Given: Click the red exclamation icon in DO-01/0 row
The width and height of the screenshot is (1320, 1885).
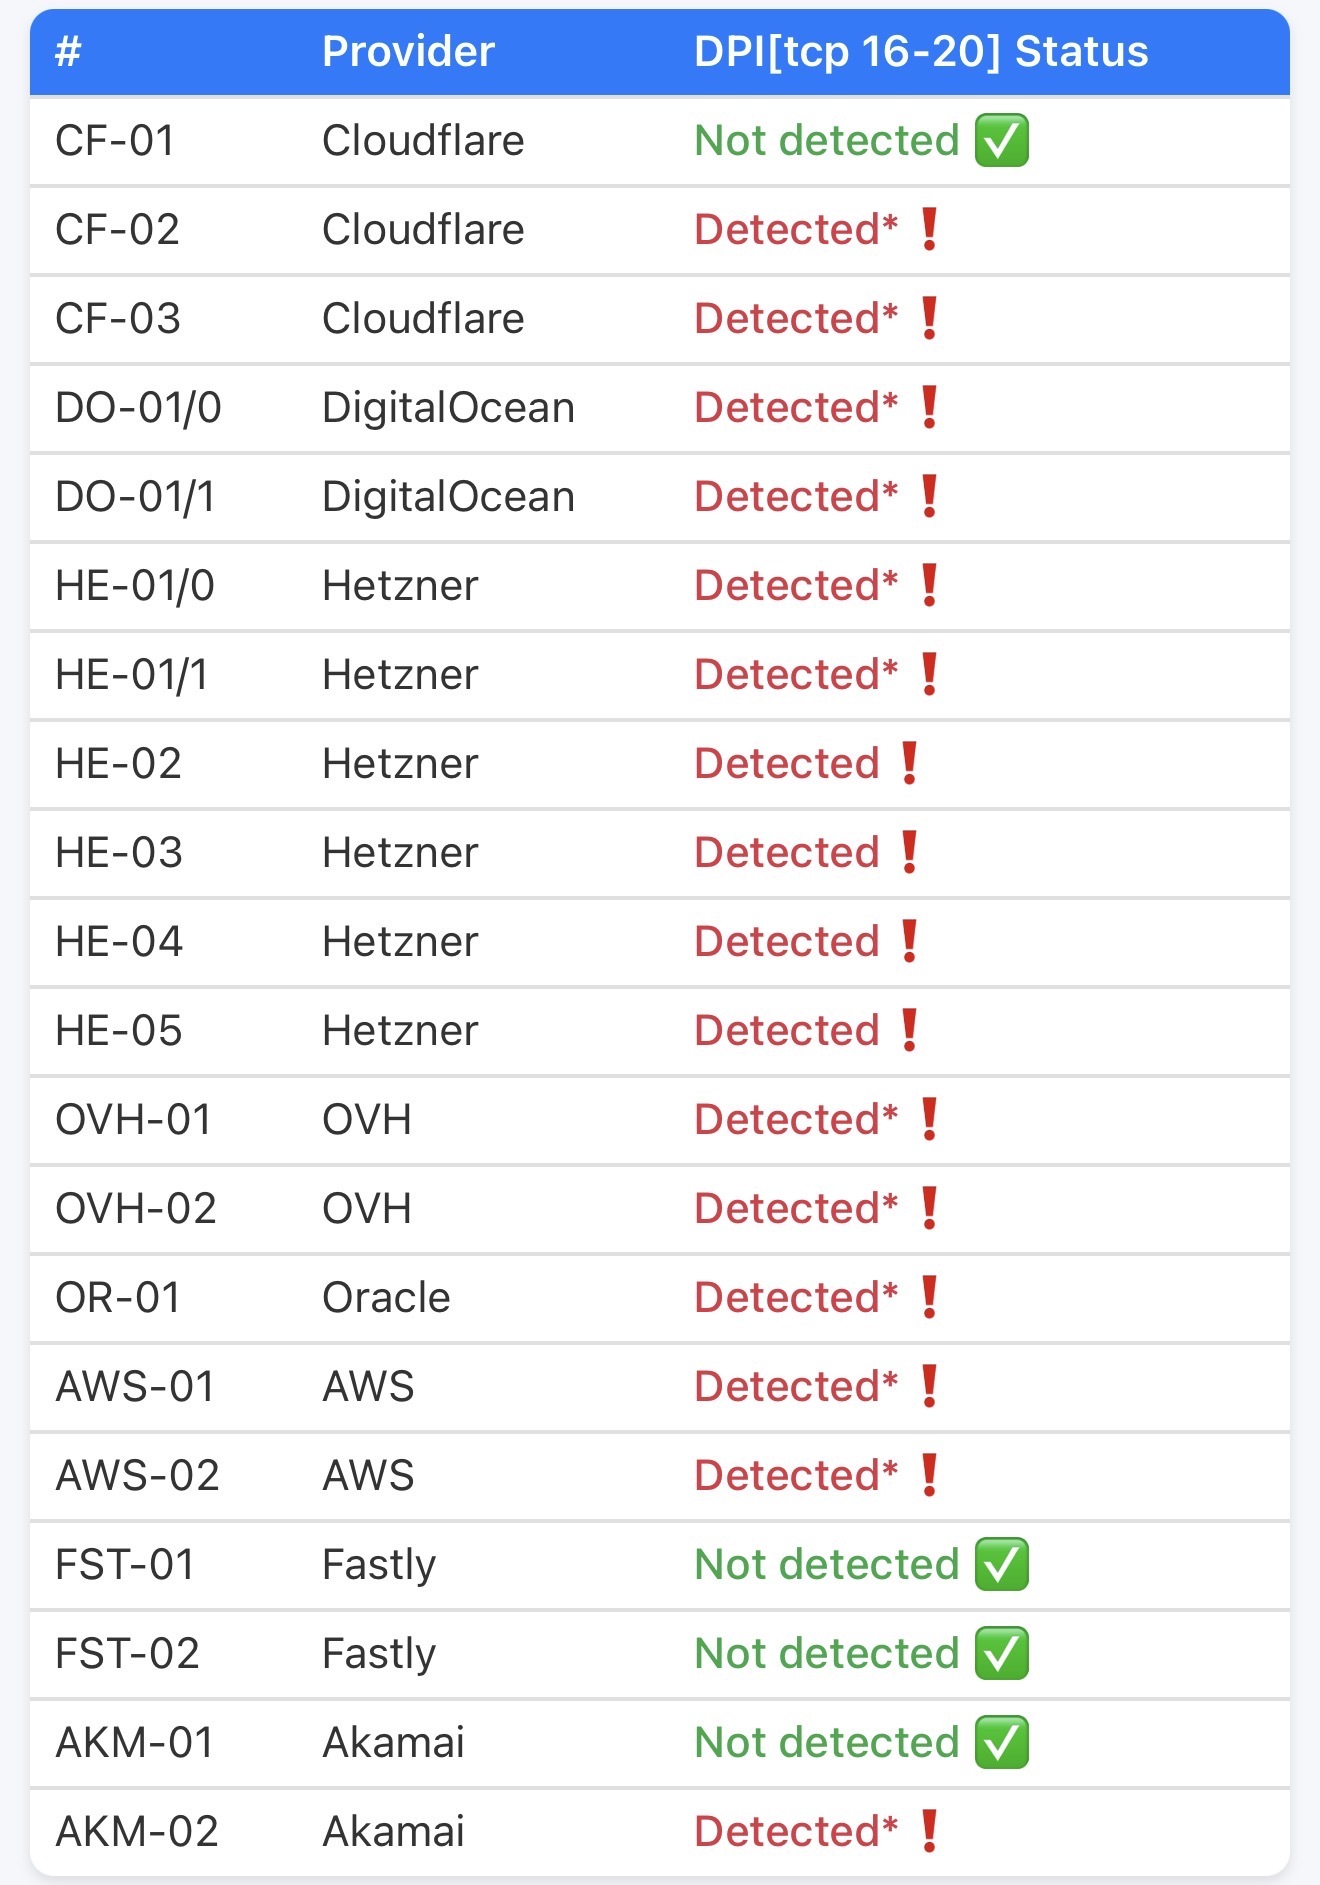Looking at the screenshot, I should click(x=929, y=407).
